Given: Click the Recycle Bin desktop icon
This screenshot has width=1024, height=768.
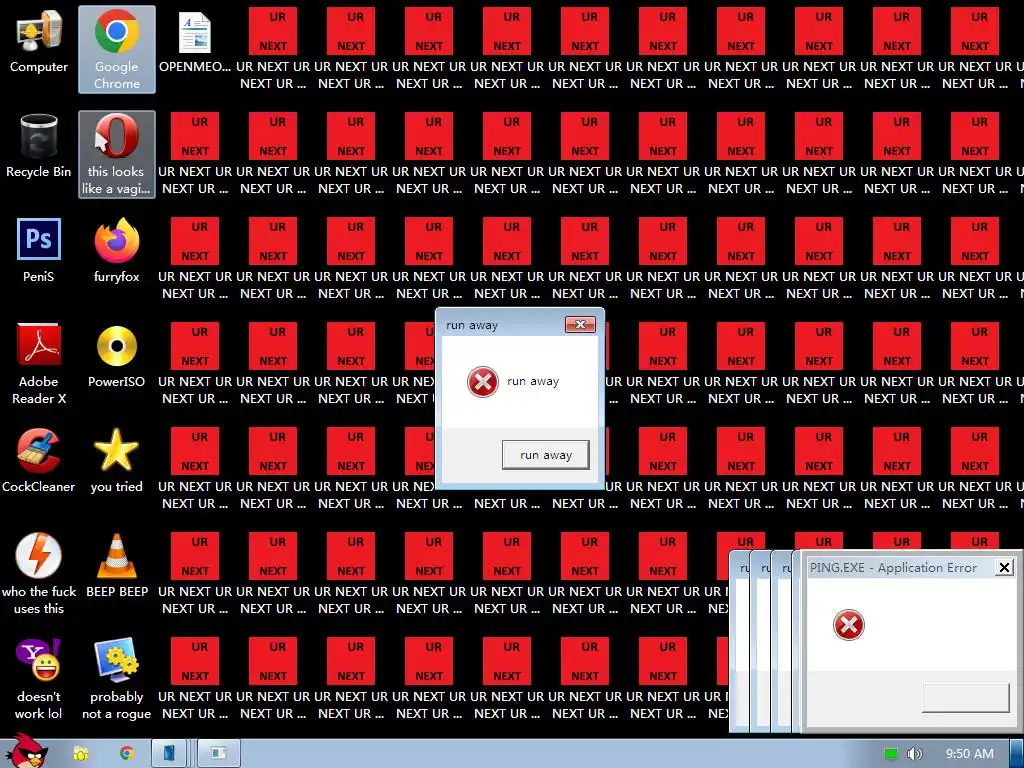Looking at the screenshot, I should click(x=39, y=147).
